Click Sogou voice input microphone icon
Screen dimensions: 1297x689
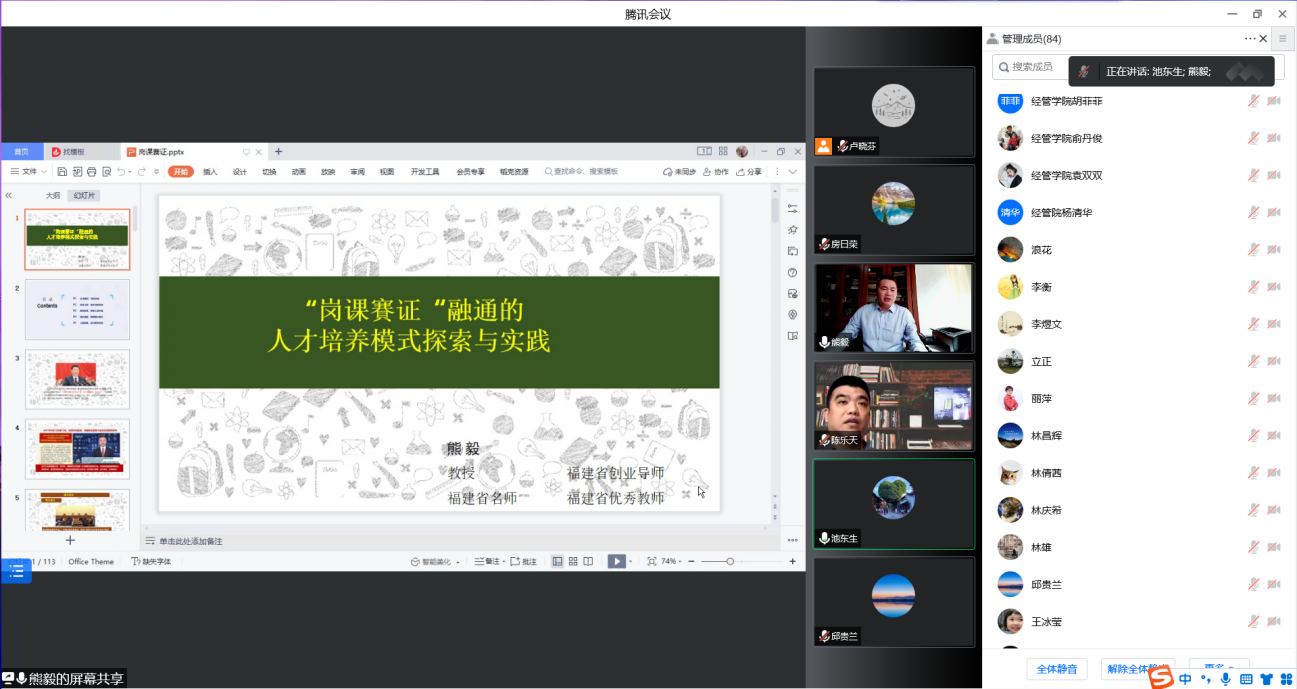pyautogui.click(x=1225, y=679)
